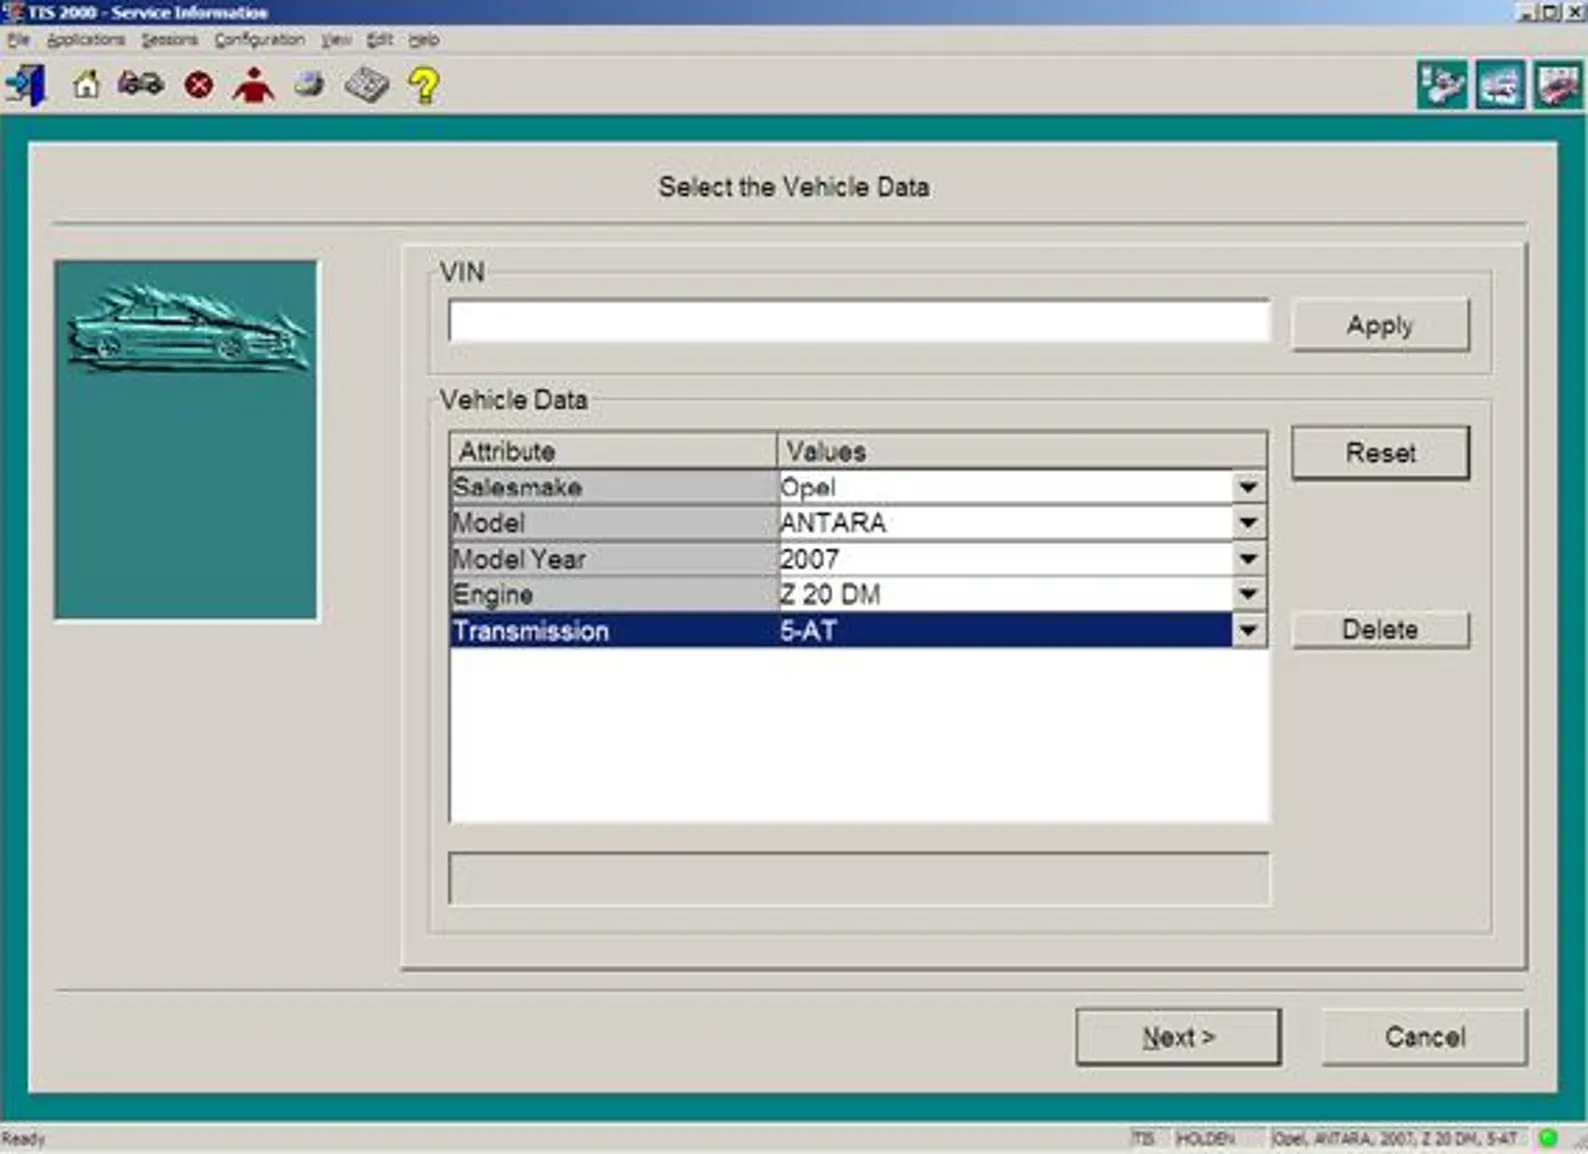This screenshot has width=1588, height=1154.
Task: Expand the Salesmake dropdown arrow
Action: coord(1248,487)
